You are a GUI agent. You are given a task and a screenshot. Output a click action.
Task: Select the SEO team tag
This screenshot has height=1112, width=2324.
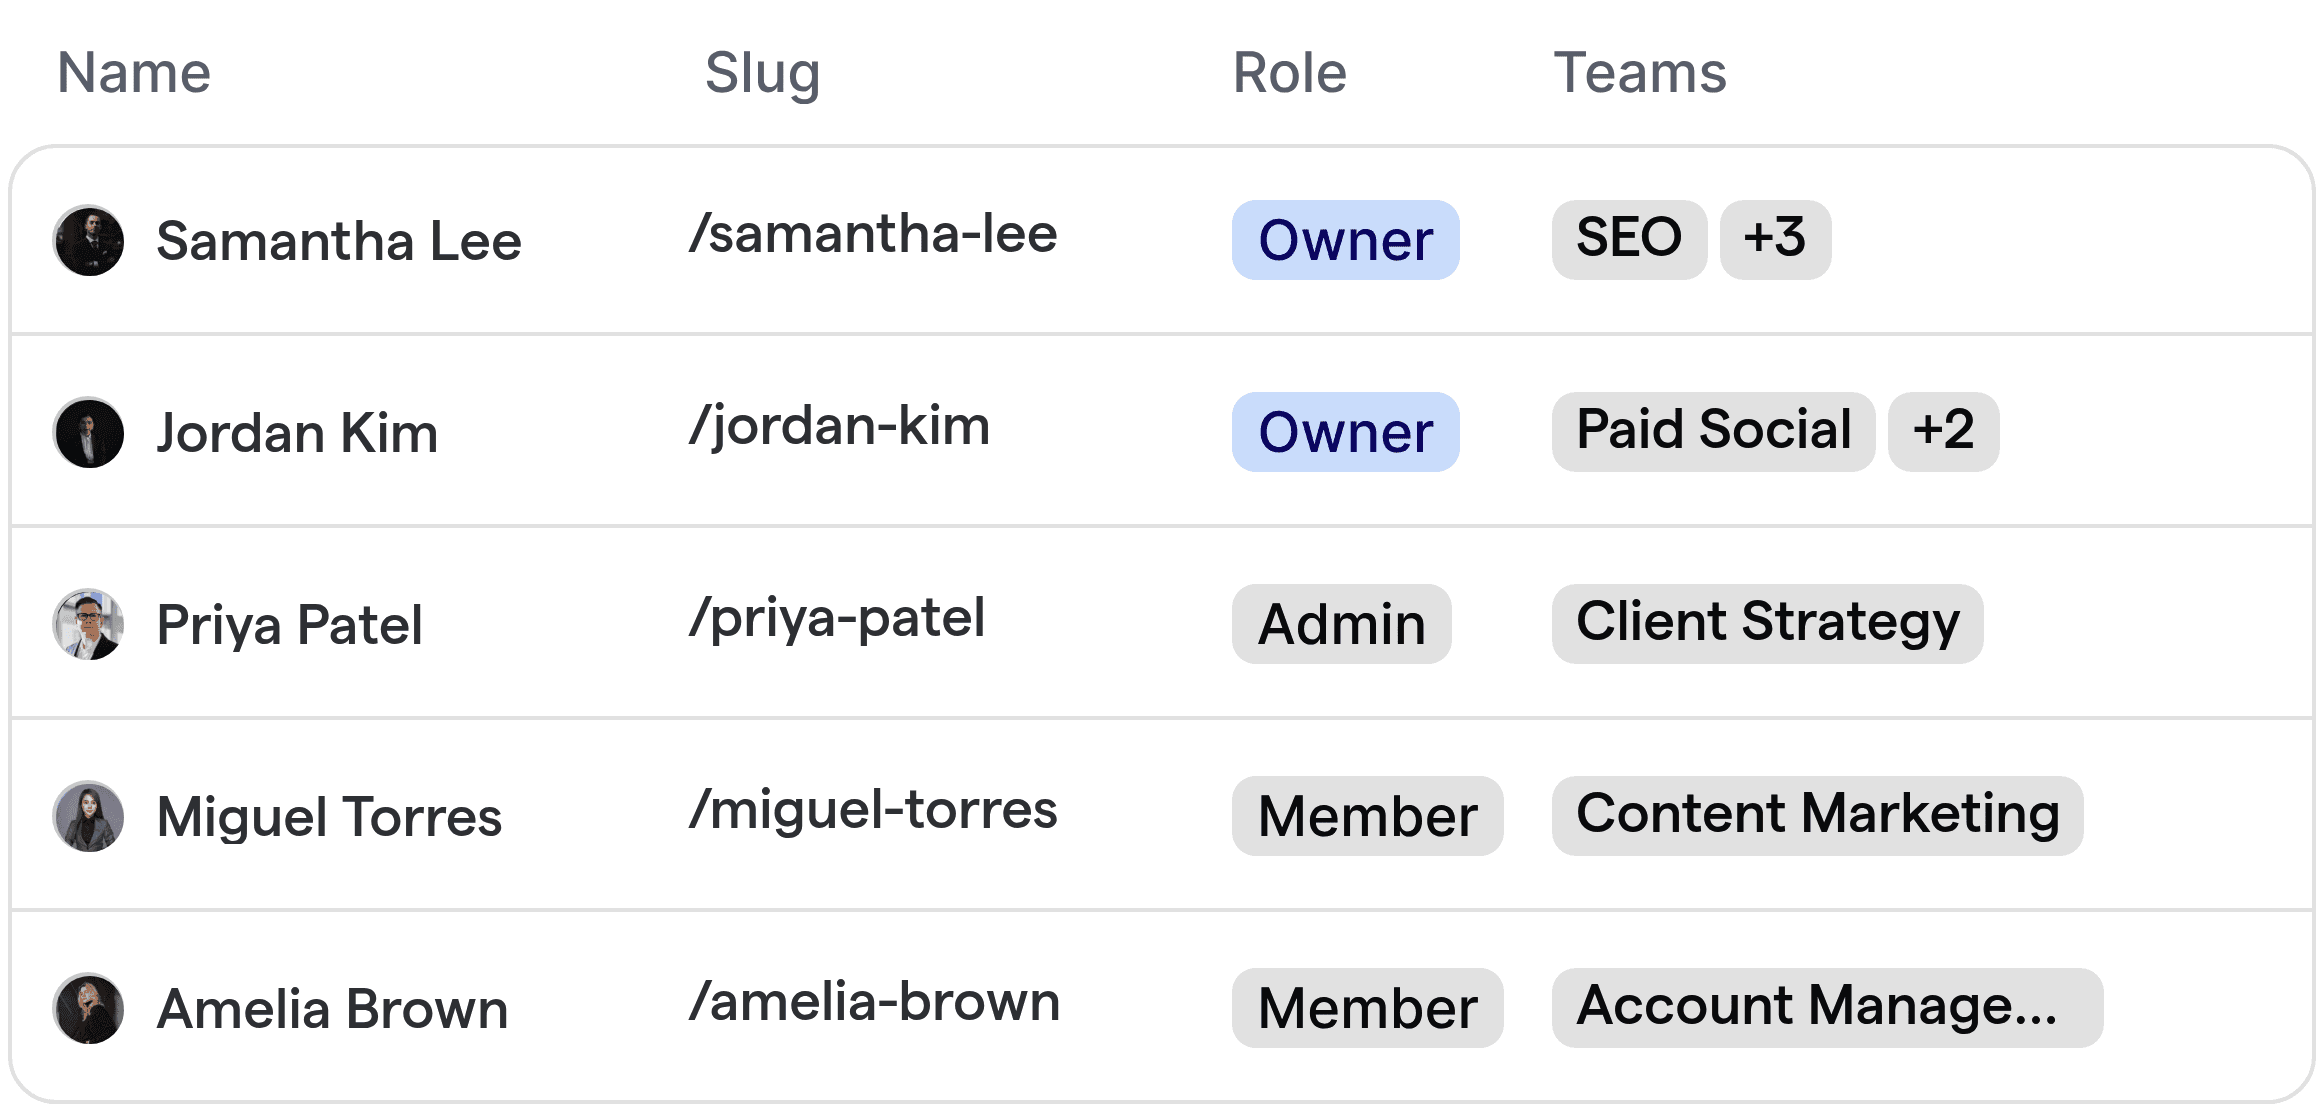coord(1628,238)
